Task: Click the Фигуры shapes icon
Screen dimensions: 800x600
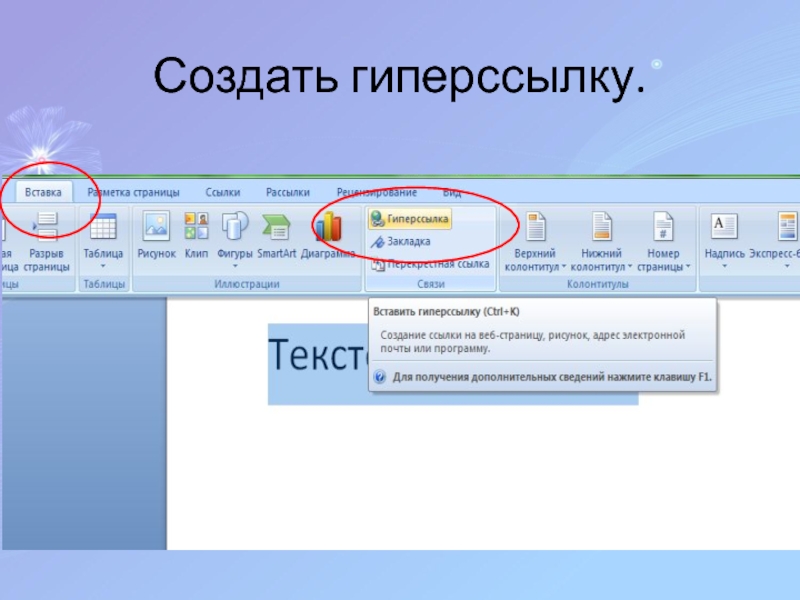Action: click(x=235, y=227)
